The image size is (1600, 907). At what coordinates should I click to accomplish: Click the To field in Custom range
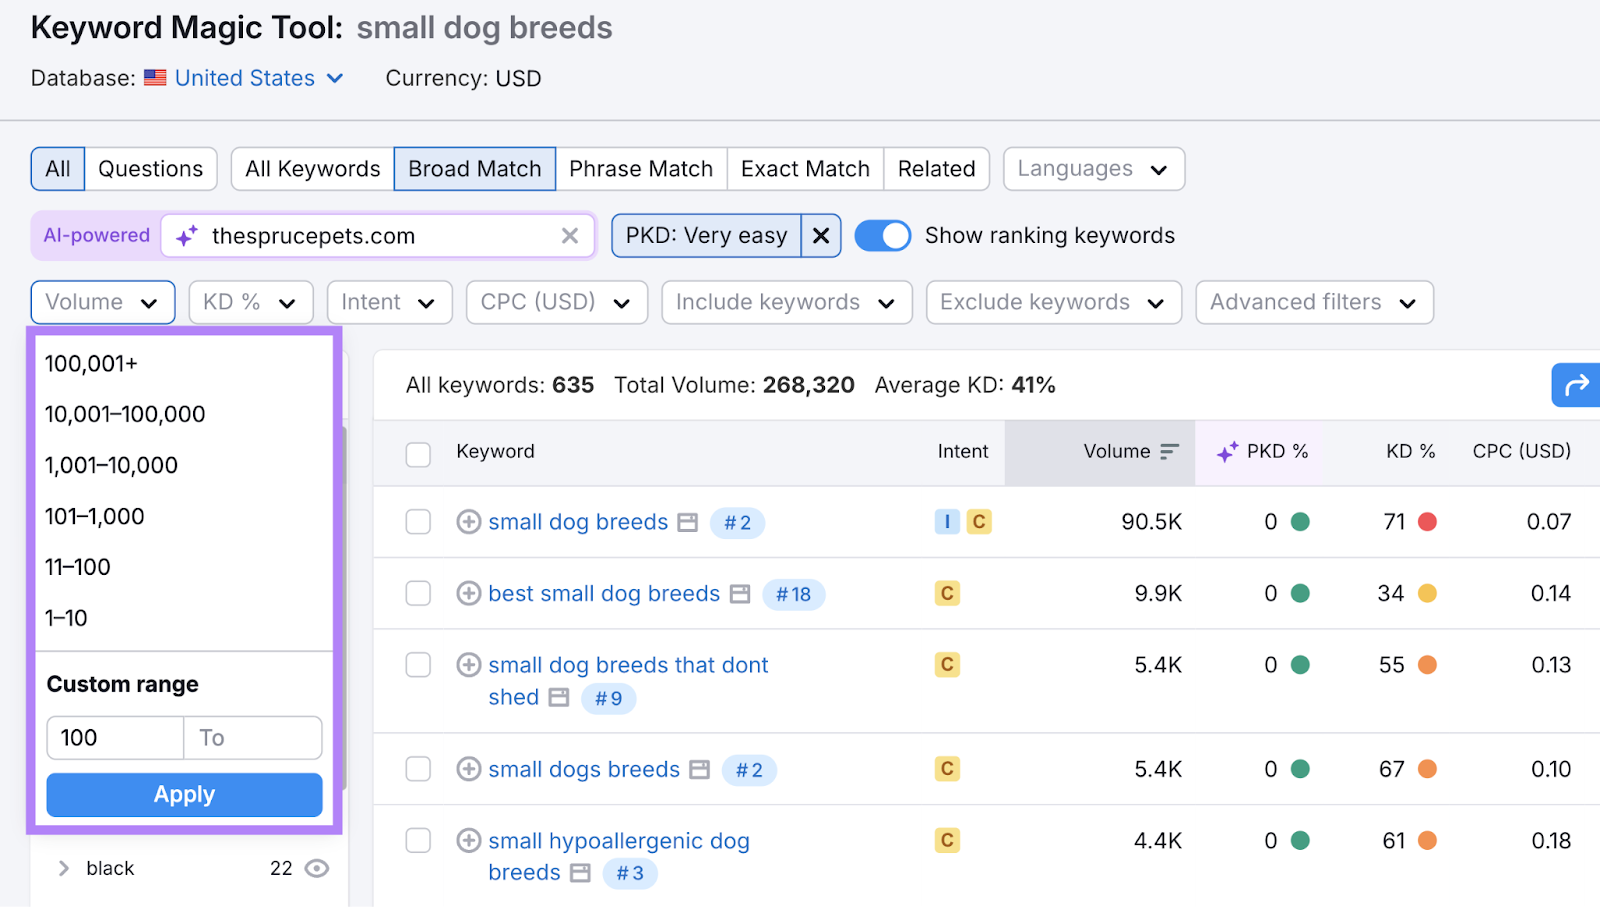click(251, 737)
